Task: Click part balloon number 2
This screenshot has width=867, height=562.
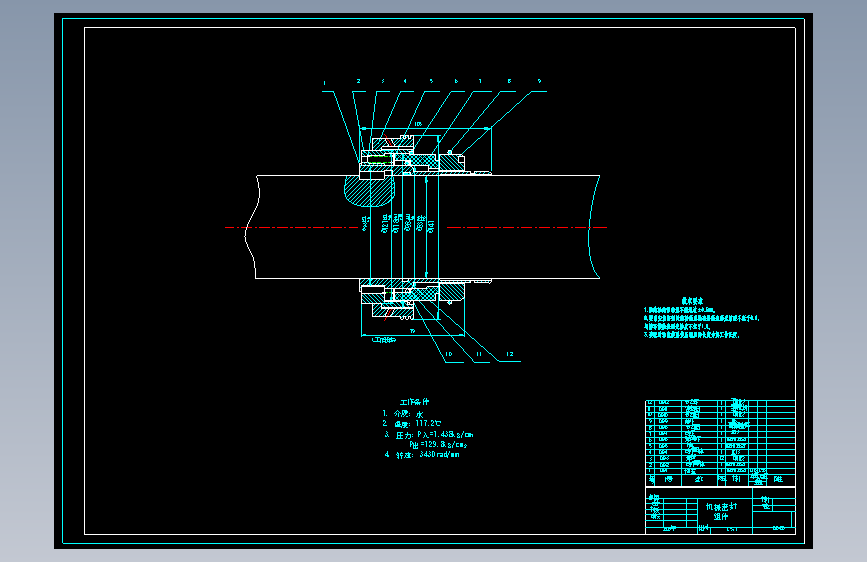Action: tap(358, 81)
